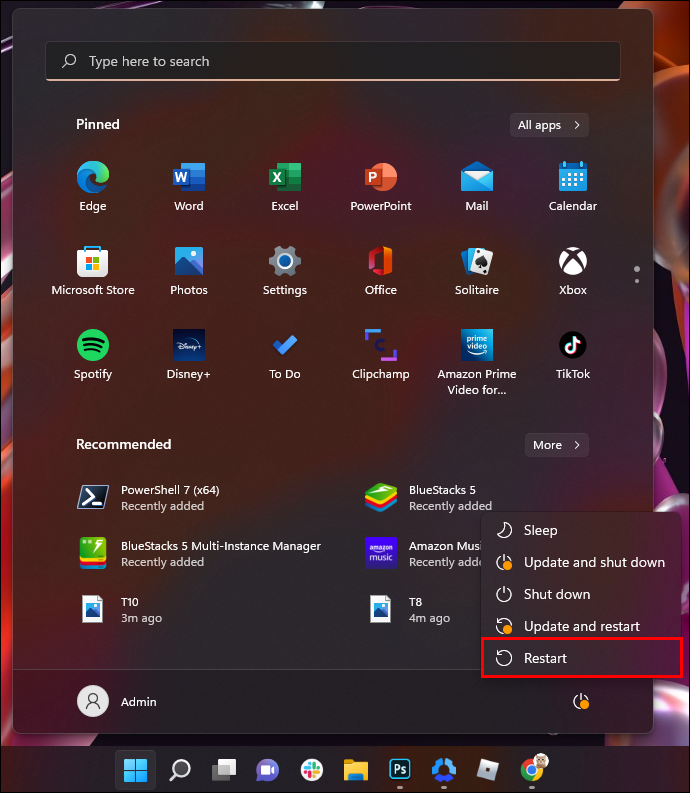Screen dimensions: 690x793
Task: Expand More recommended items
Action: pyautogui.click(x=556, y=445)
